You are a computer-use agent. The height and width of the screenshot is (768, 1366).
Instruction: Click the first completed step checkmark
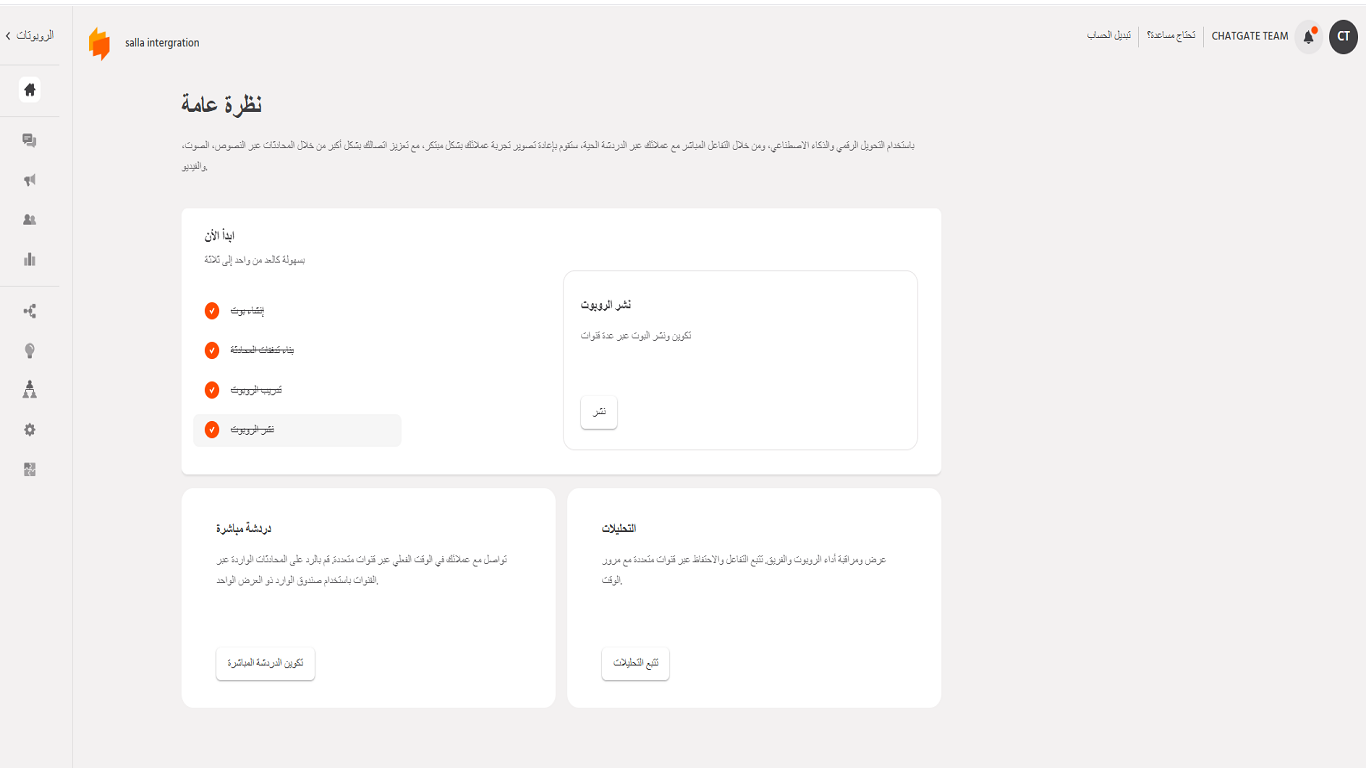click(212, 311)
